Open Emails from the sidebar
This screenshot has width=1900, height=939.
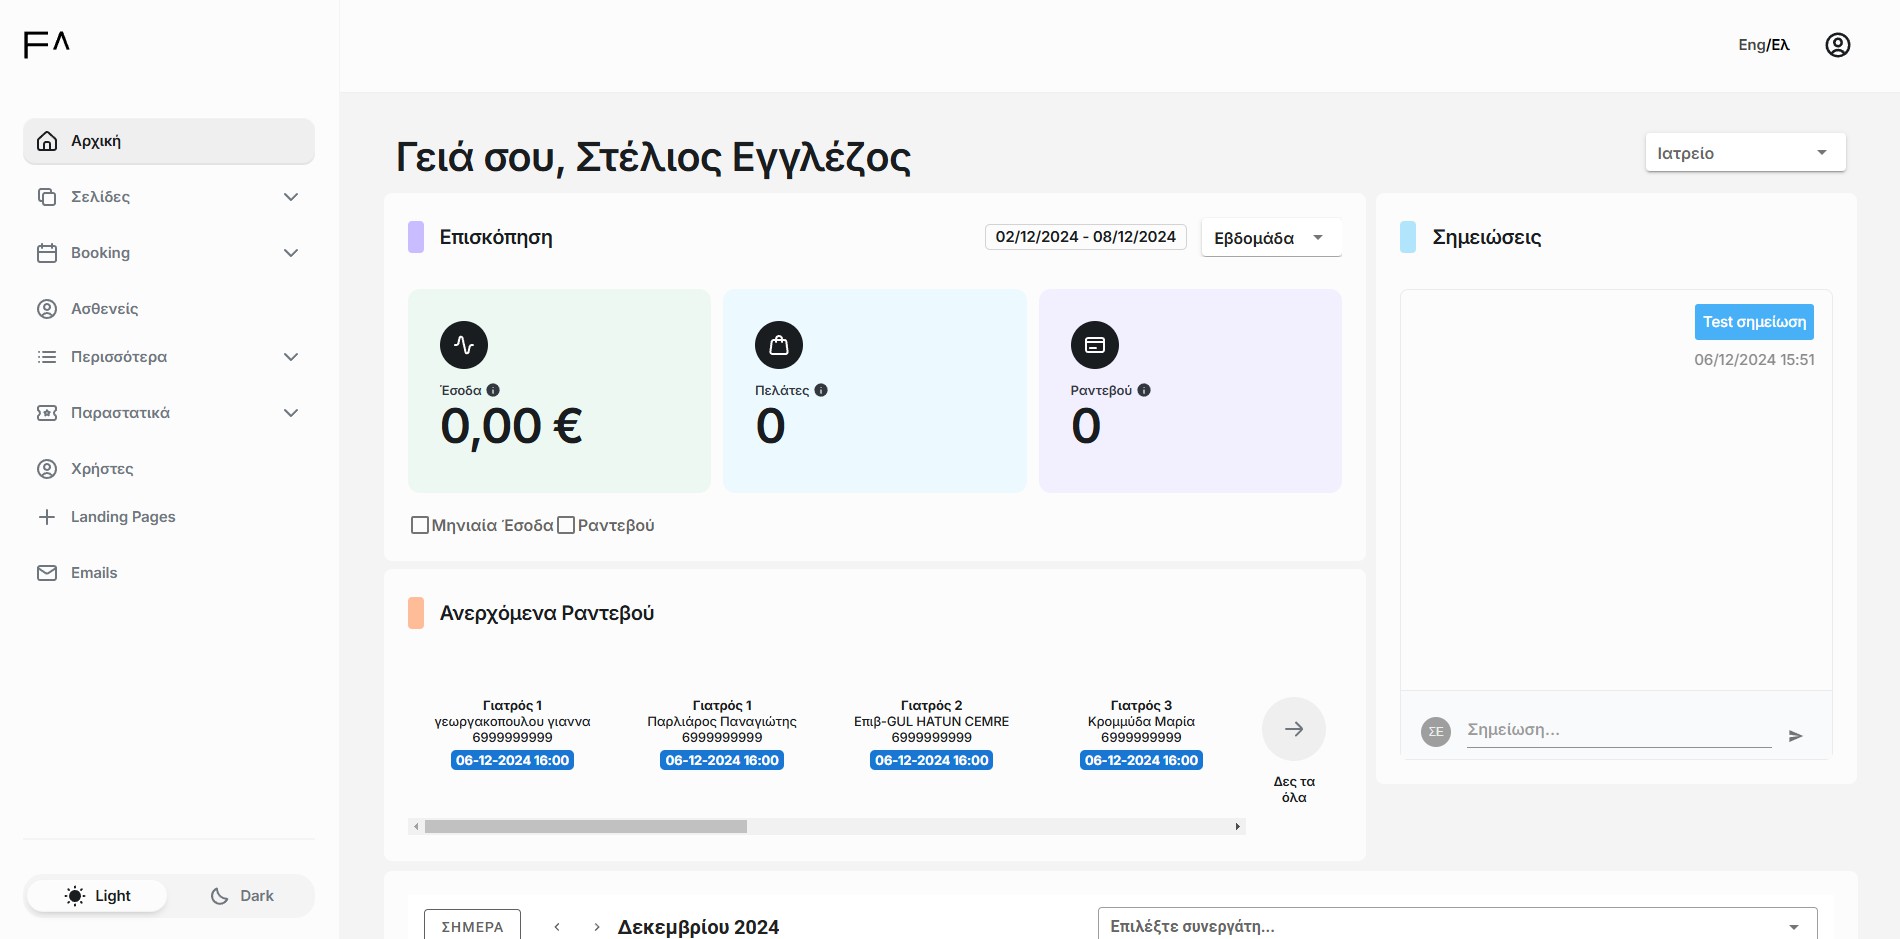coord(94,573)
